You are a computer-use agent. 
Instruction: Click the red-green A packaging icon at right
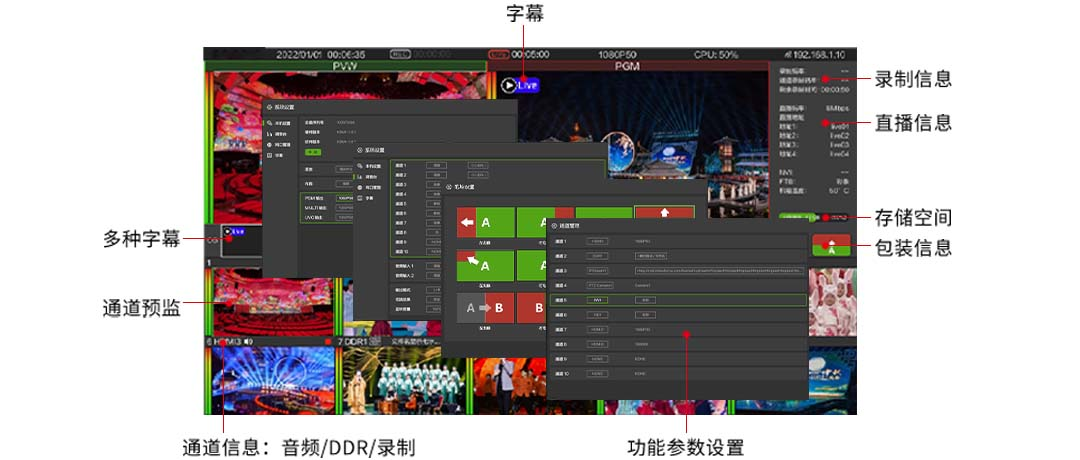tap(834, 248)
